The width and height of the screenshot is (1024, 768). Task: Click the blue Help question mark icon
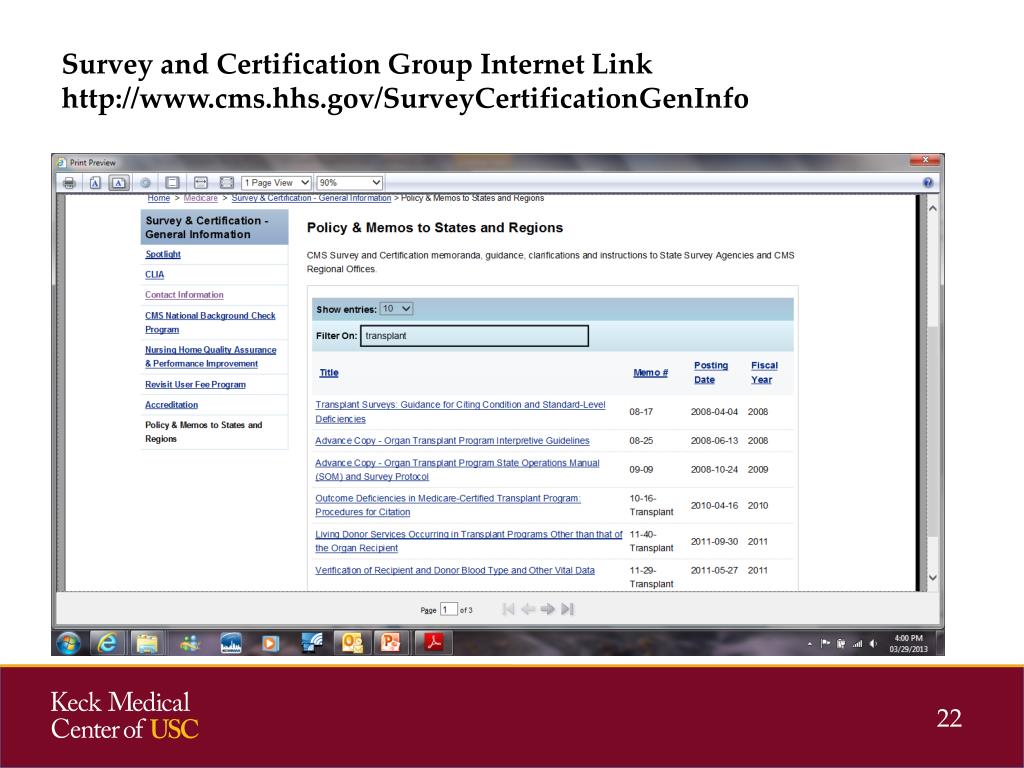[928, 183]
